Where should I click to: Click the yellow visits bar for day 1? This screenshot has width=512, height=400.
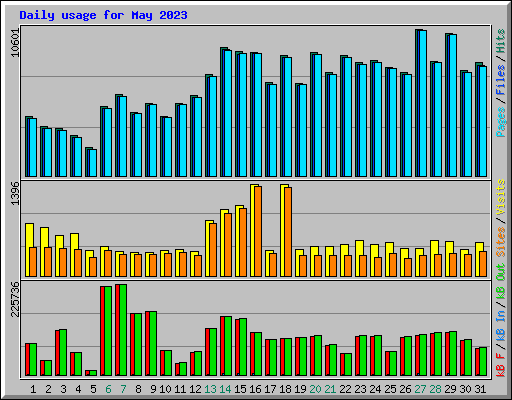(28, 250)
